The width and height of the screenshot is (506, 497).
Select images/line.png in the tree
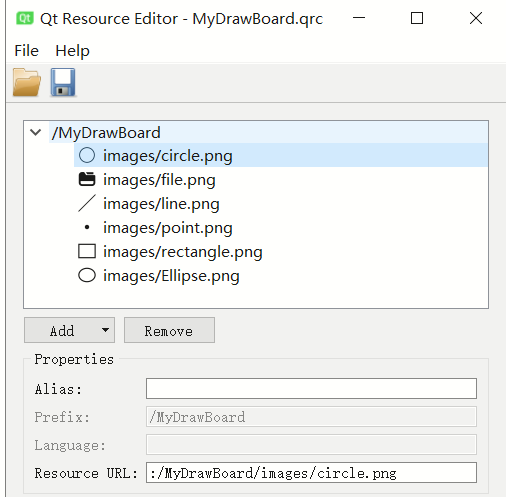tap(281, 204)
